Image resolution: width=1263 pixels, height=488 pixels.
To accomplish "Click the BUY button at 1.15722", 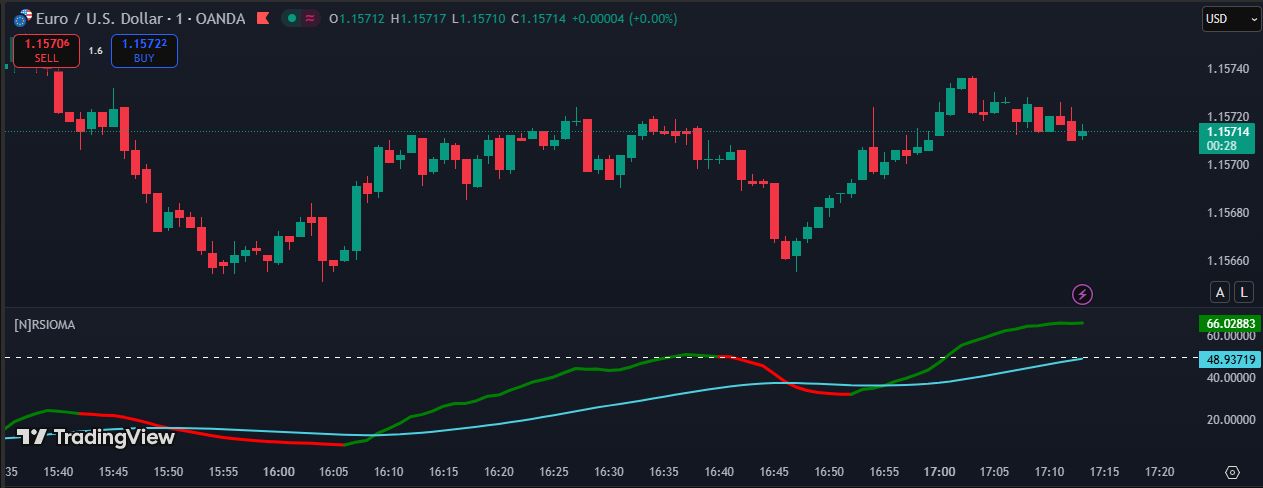I will (144, 50).
